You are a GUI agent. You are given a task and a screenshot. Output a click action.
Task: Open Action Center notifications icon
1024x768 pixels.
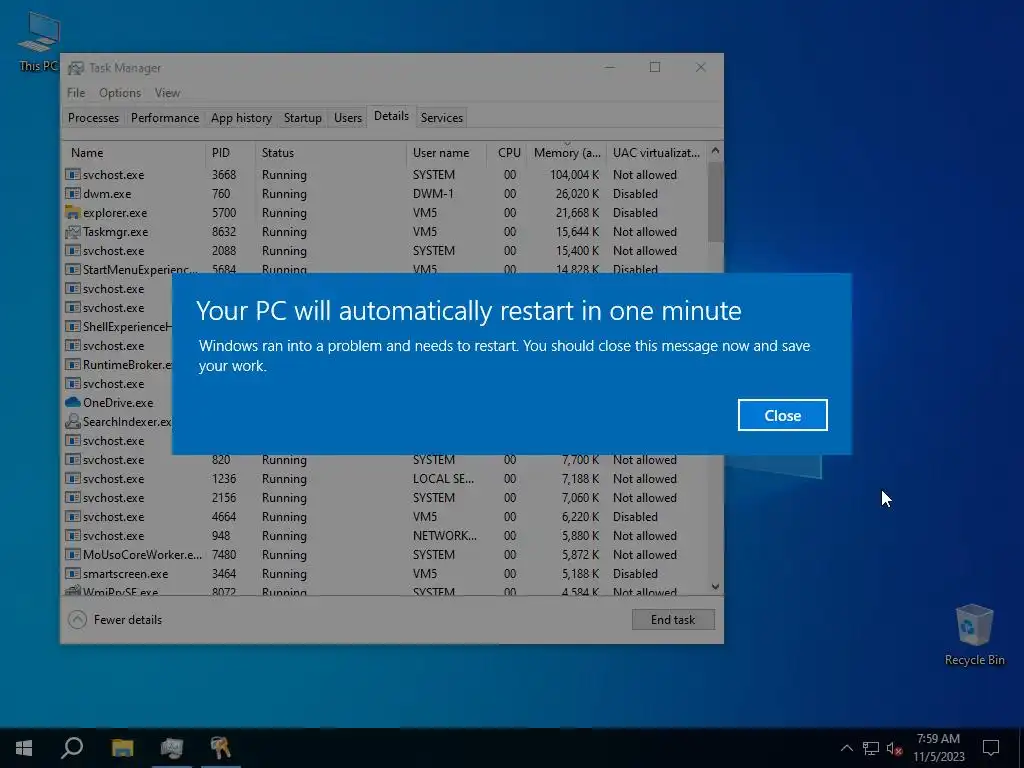click(x=991, y=748)
